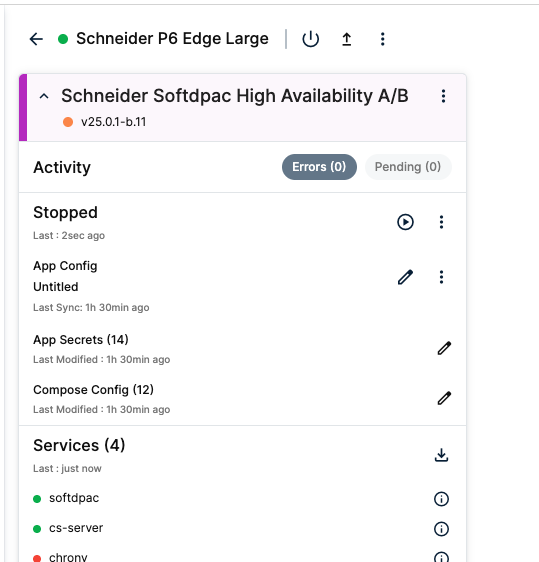Edit the App Config with pencil icon

pos(405,277)
